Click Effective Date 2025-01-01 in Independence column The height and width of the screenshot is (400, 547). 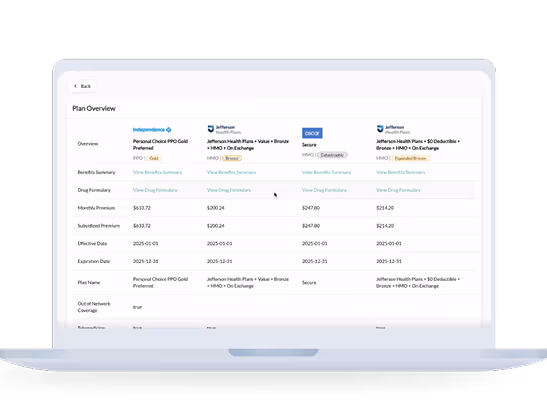click(x=146, y=243)
